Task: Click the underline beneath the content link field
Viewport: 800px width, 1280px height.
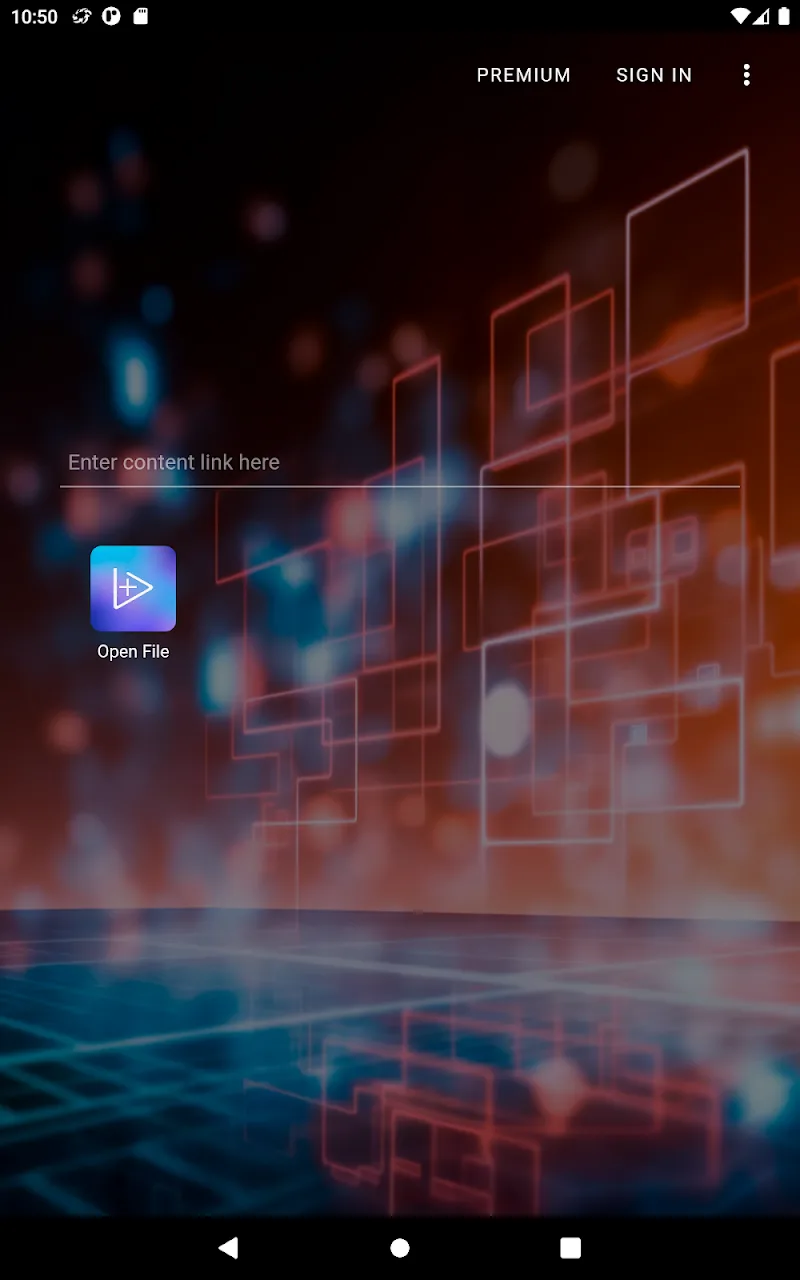Action: [x=400, y=486]
